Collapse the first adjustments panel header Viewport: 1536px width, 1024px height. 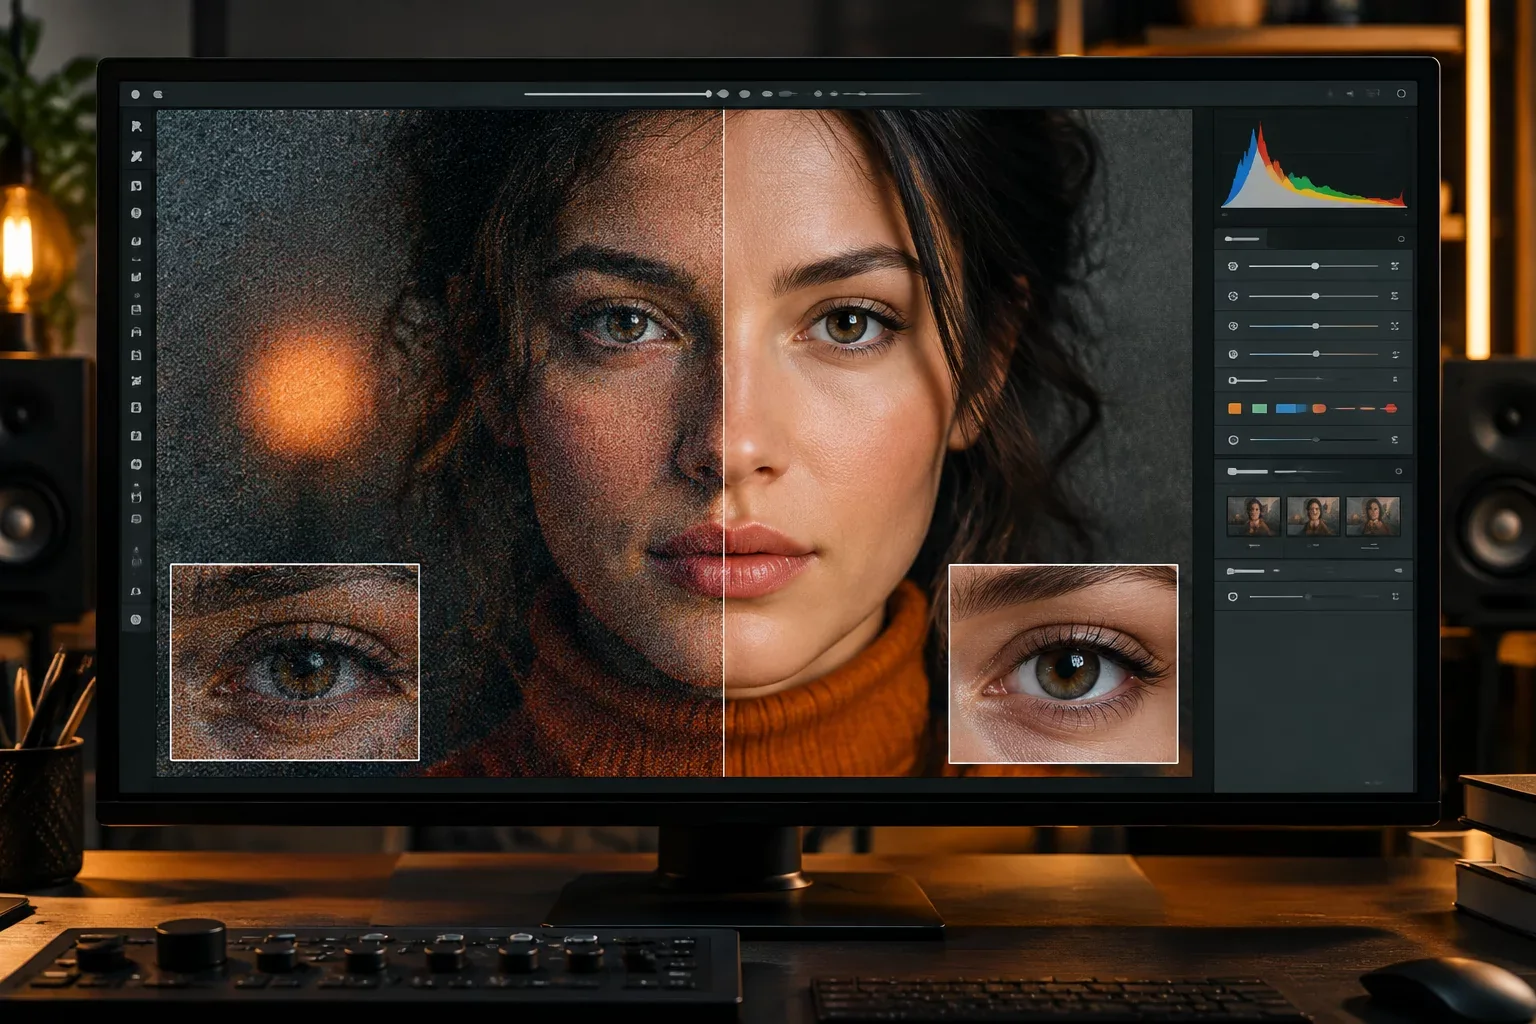(x=1243, y=239)
